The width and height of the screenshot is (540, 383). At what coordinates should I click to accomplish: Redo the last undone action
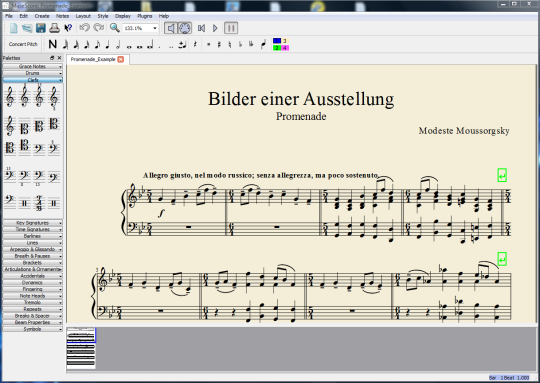99,28
